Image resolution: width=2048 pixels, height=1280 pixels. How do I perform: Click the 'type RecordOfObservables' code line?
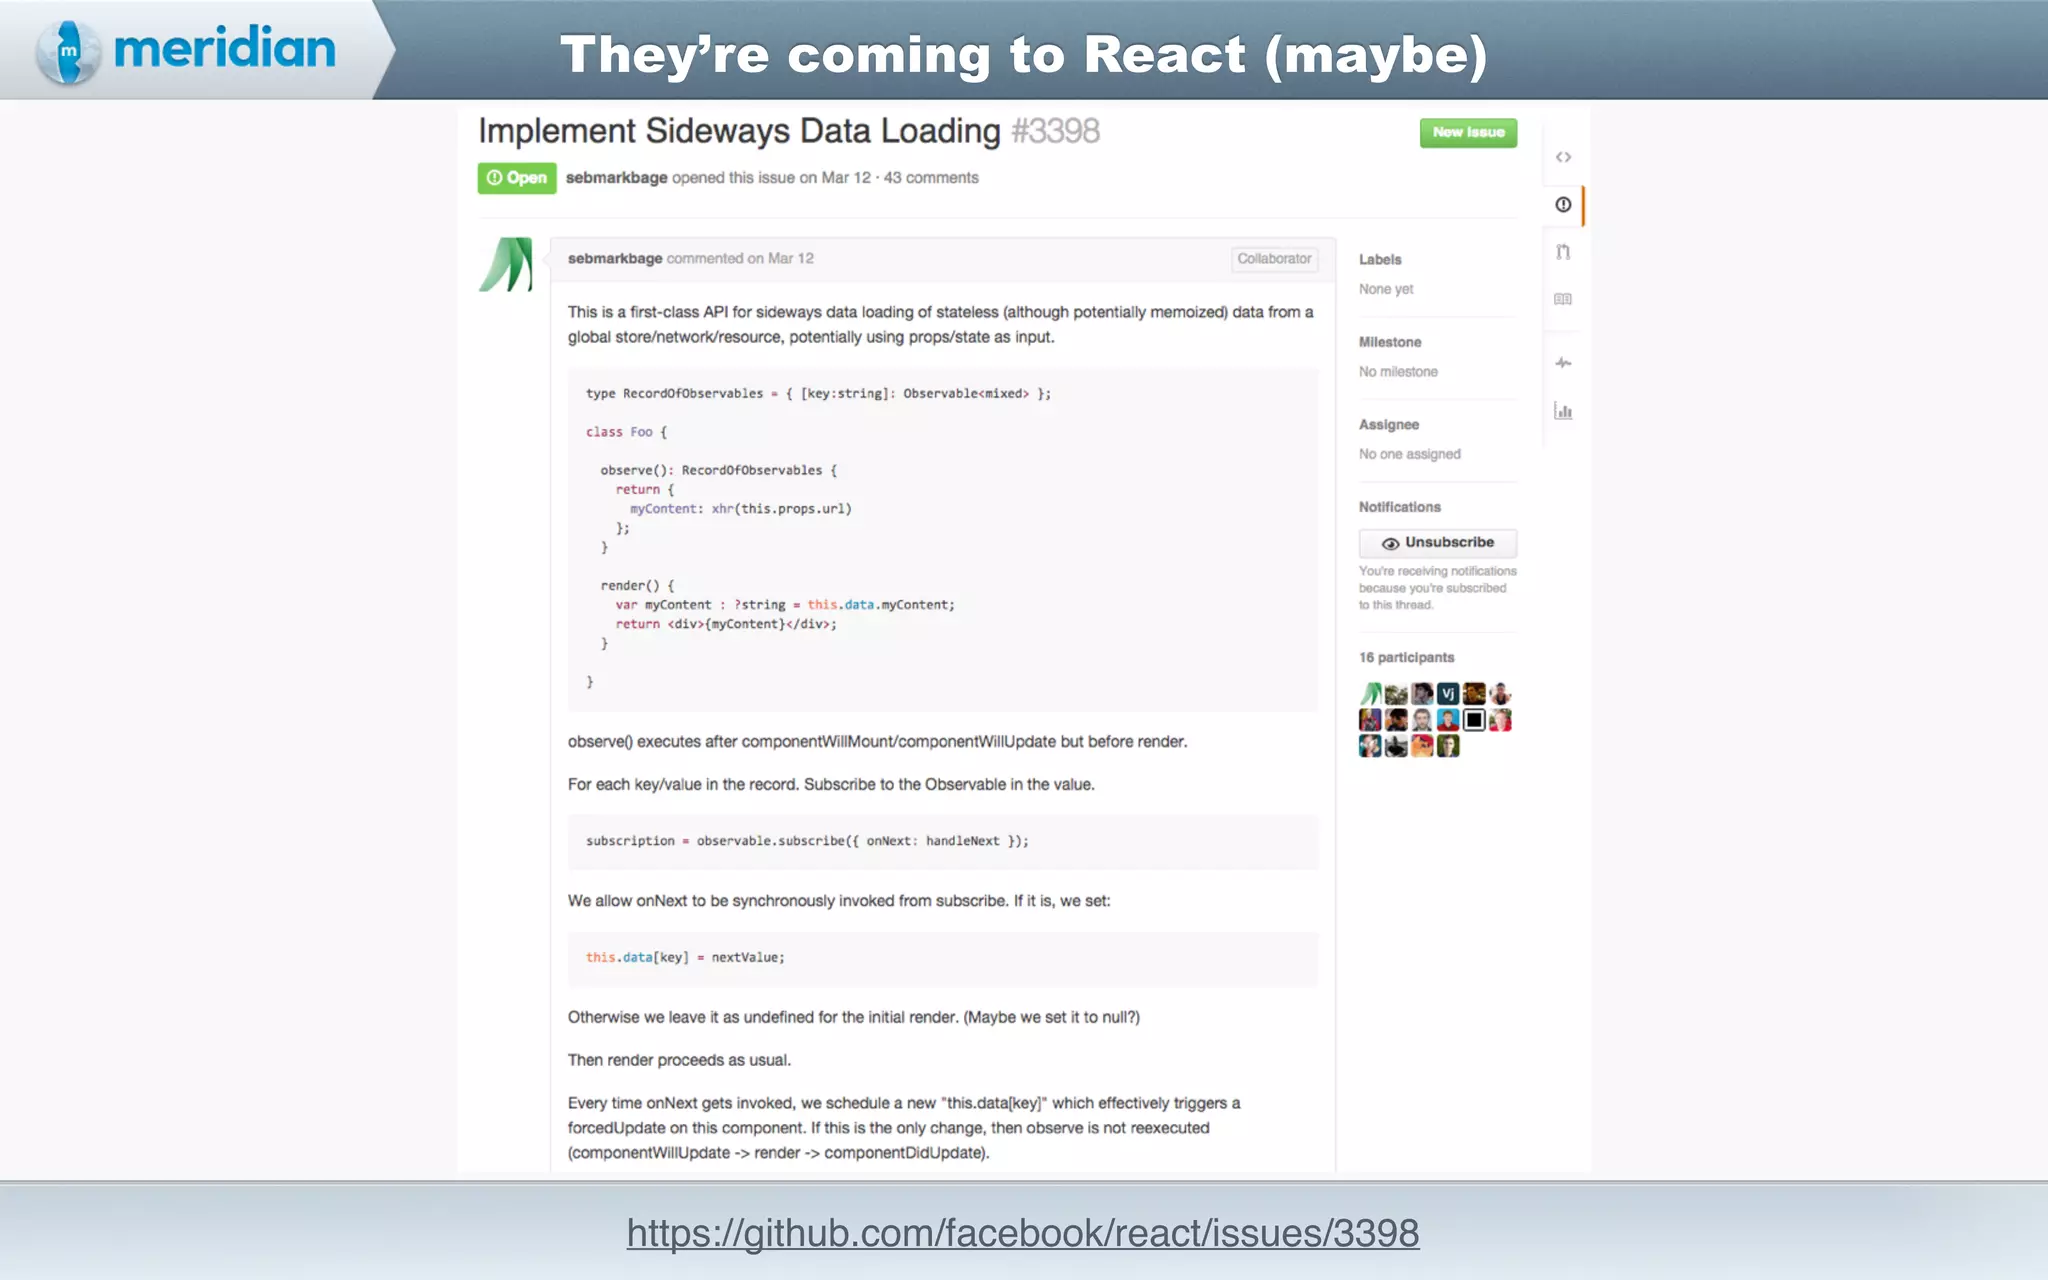coord(818,394)
